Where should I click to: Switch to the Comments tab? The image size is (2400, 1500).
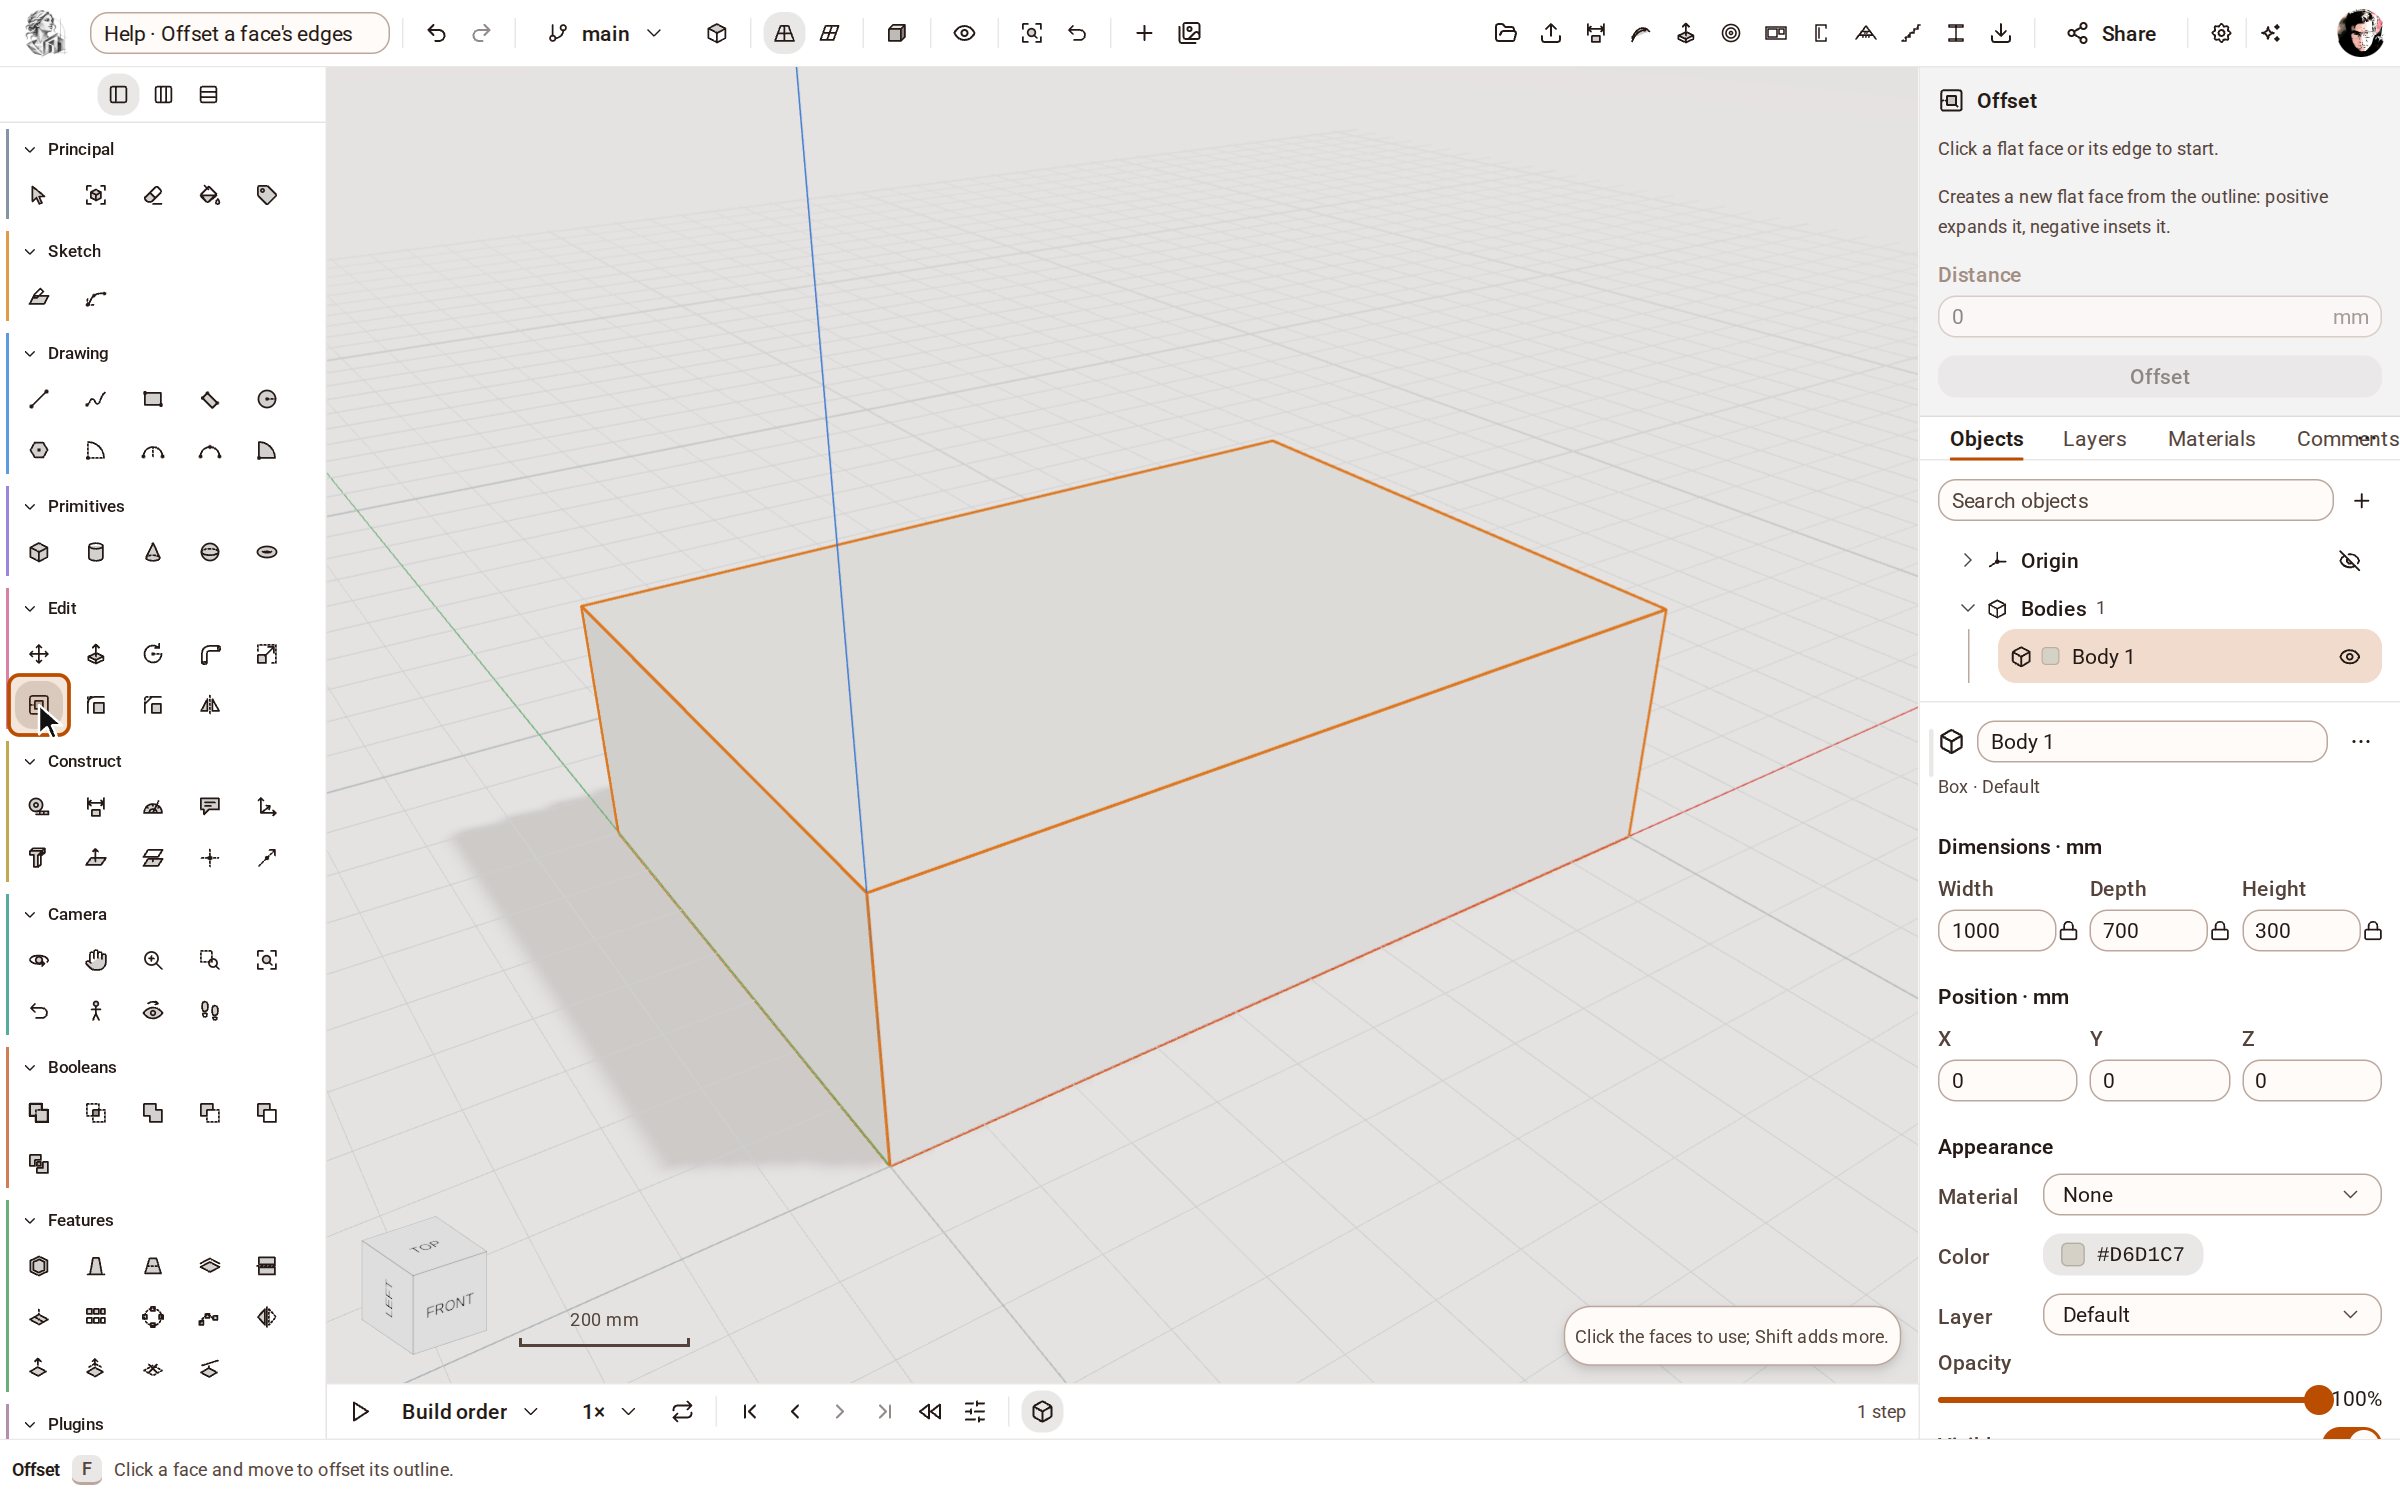point(2347,439)
